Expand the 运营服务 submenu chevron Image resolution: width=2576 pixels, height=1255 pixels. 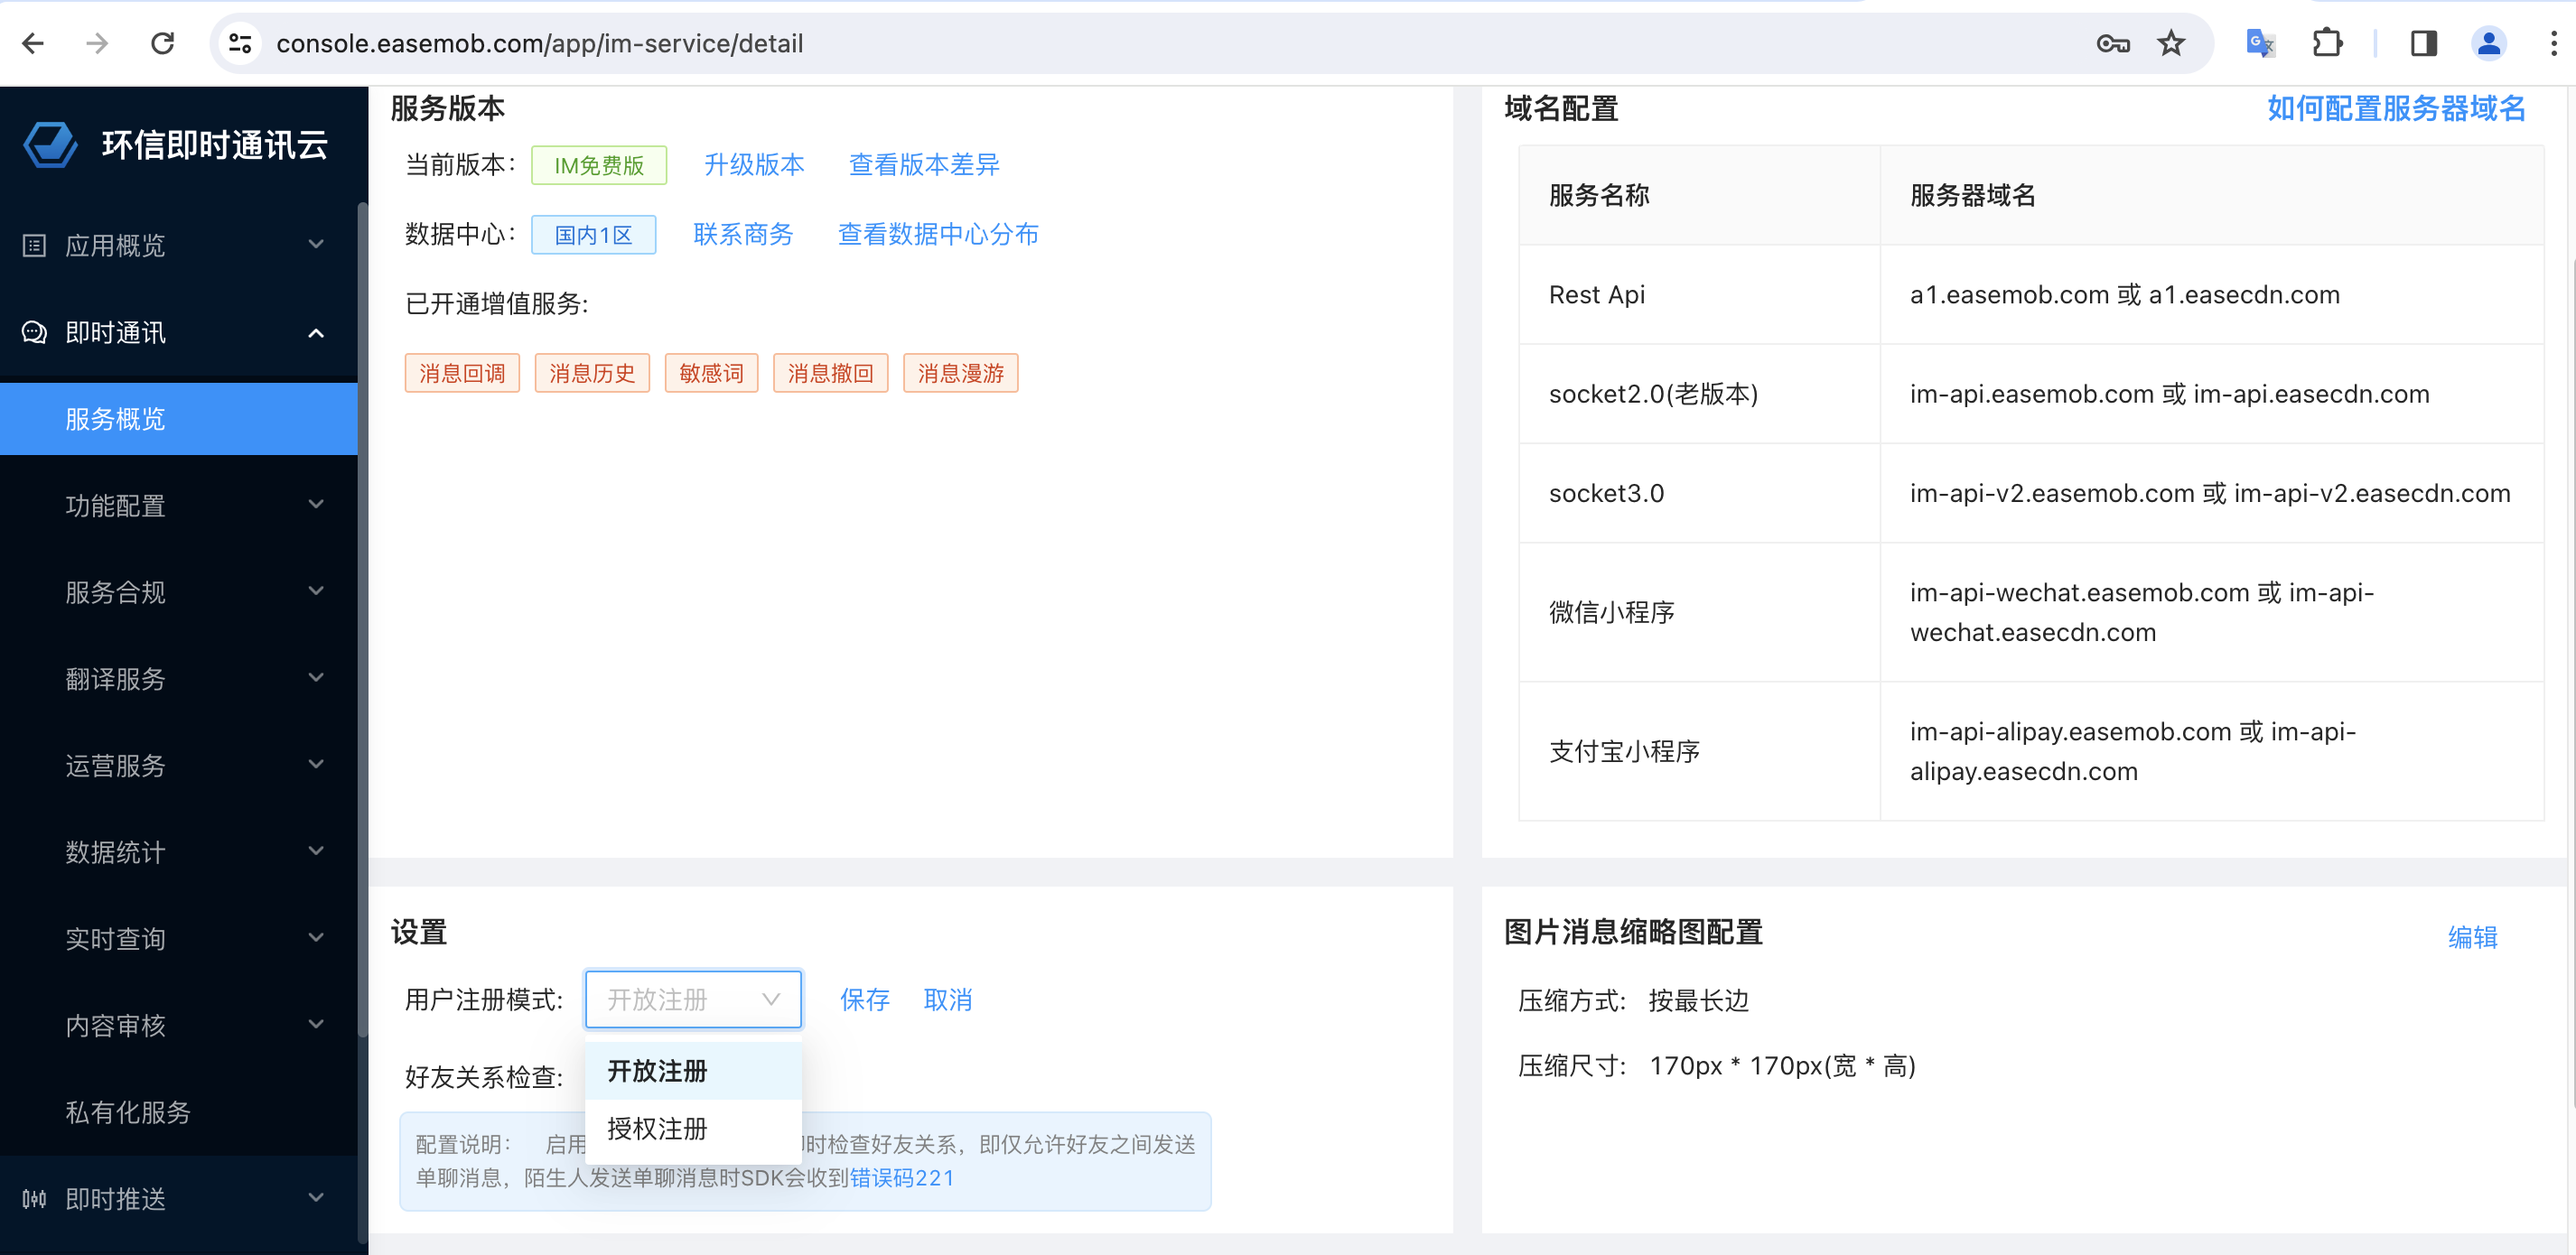[316, 765]
